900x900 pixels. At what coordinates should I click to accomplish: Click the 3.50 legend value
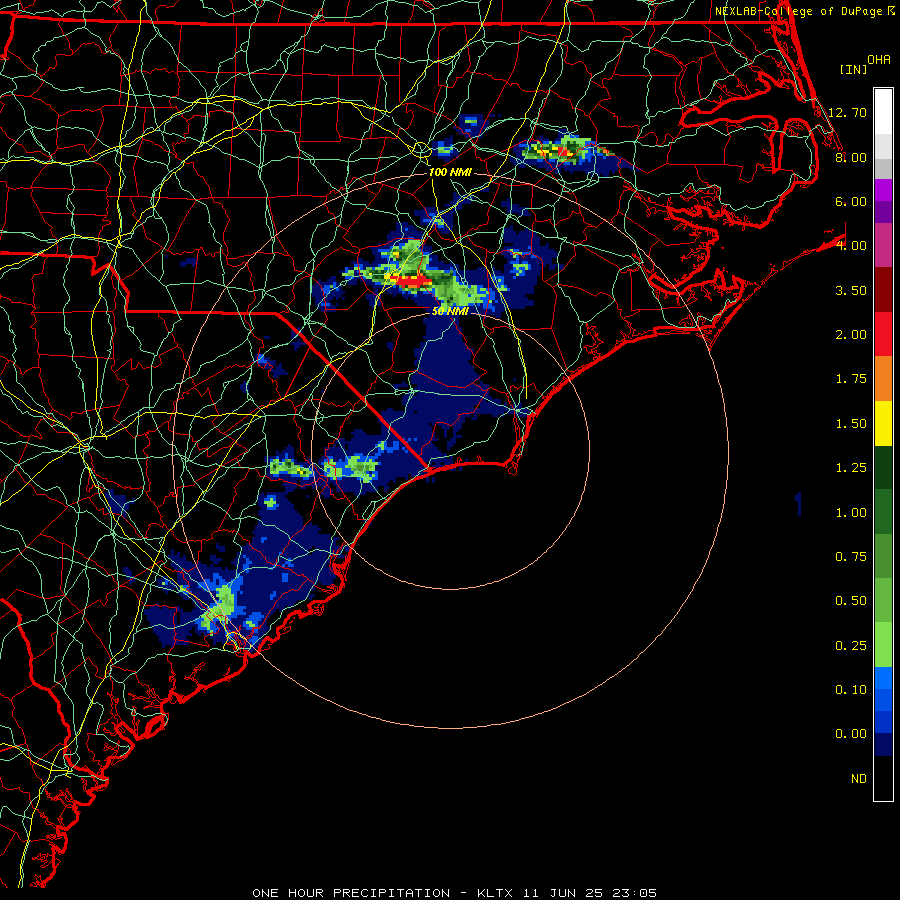pyautogui.click(x=851, y=290)
